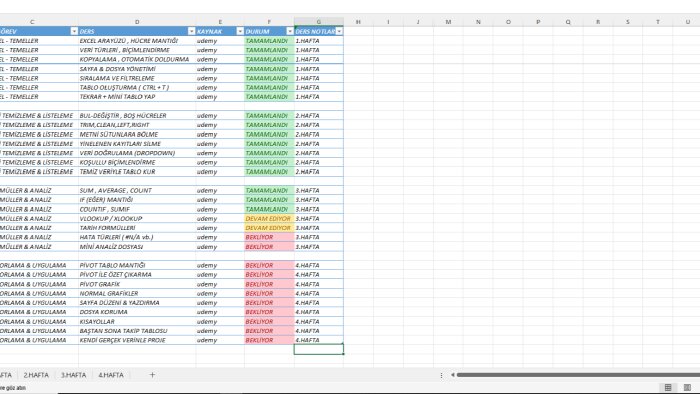700x394 pixels.
Task: Select cell 'VERİ DOĞRULAMA (DROPDOWN)'
Action: tap(137, 153)
